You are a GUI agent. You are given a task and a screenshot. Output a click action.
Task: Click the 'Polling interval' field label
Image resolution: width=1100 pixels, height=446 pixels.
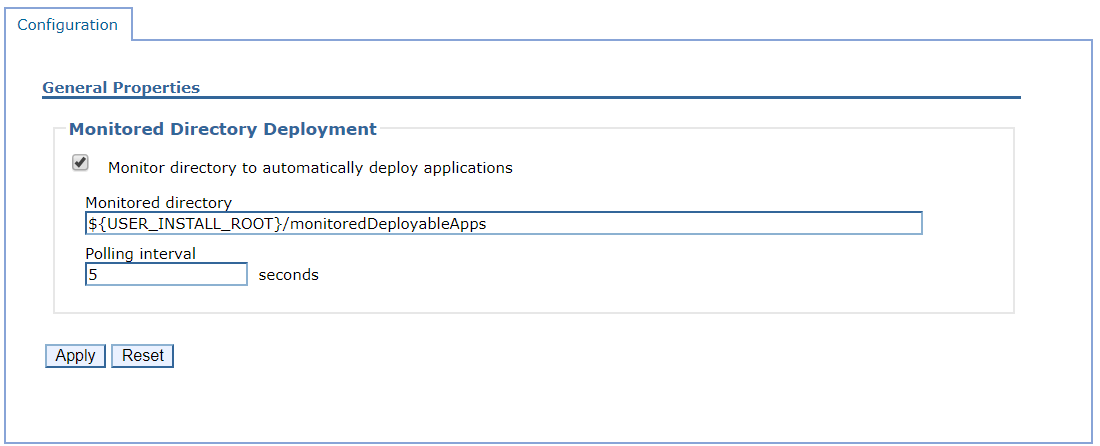click(138, 253)
